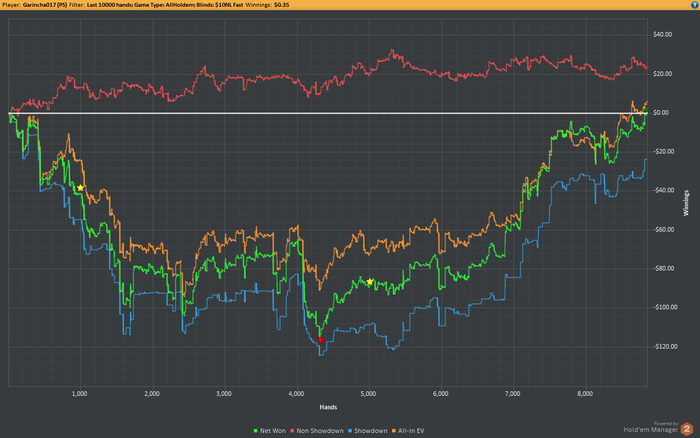Image resolution: width=700 pixels, height=438 pixels.
Task: Click the yellow star marker near hand 1,000
Action: point(80,188)
